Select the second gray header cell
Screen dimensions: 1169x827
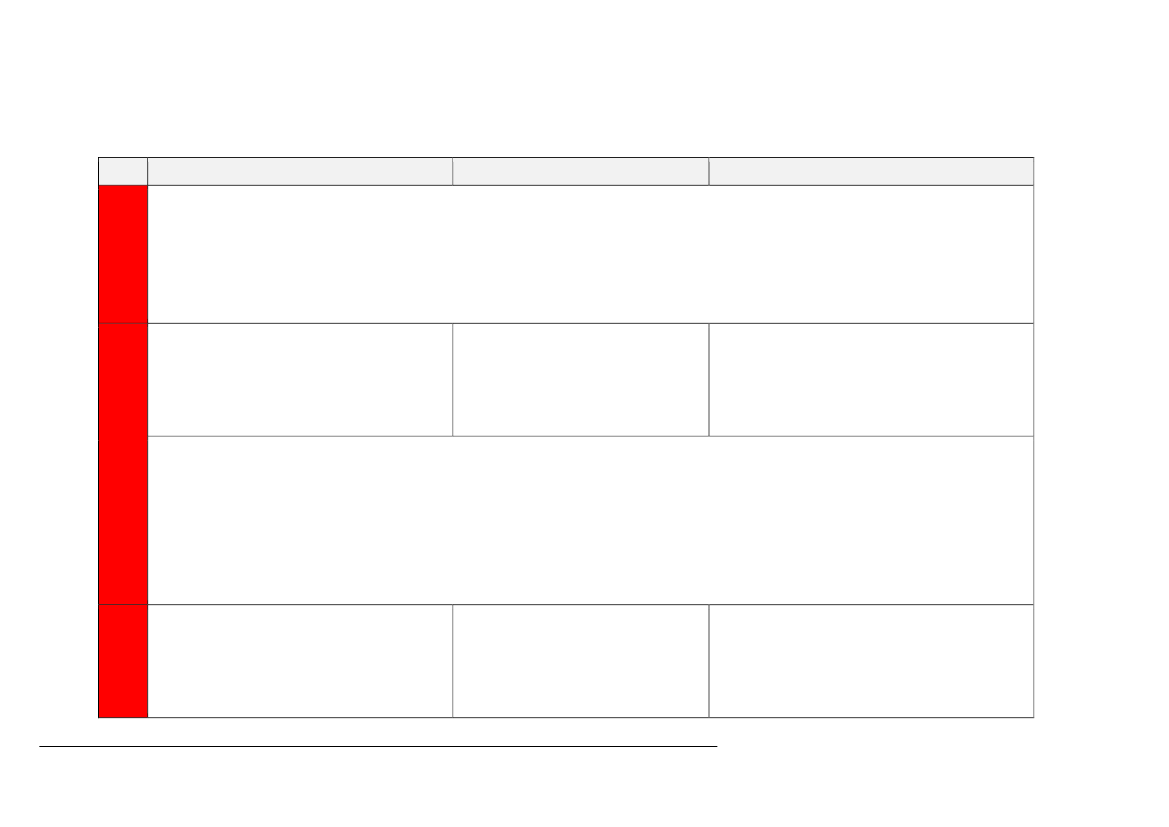[x=300, y=172]
